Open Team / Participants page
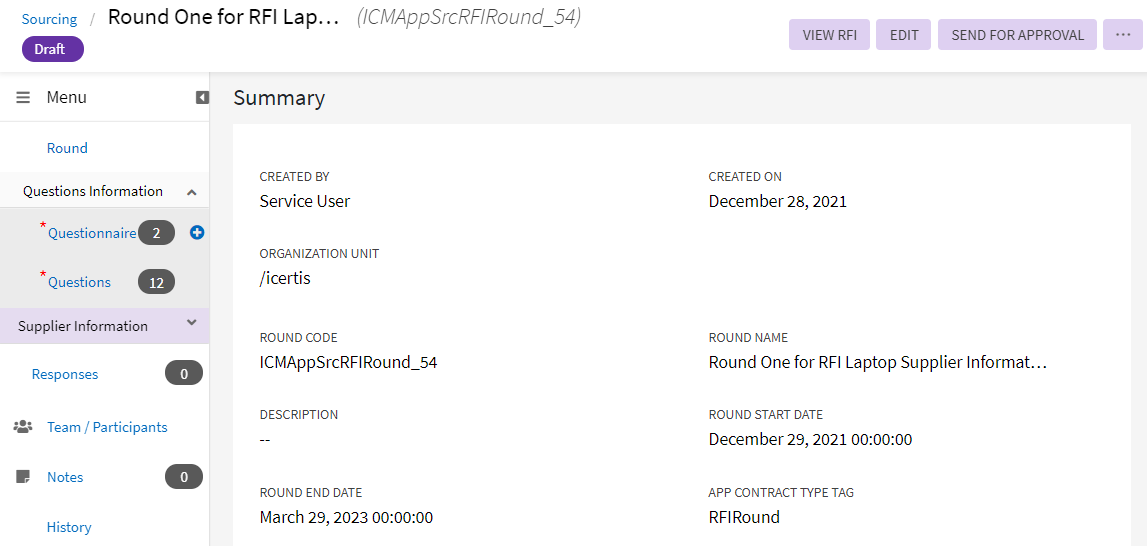Screen dimensions: 1147x546 107,427
